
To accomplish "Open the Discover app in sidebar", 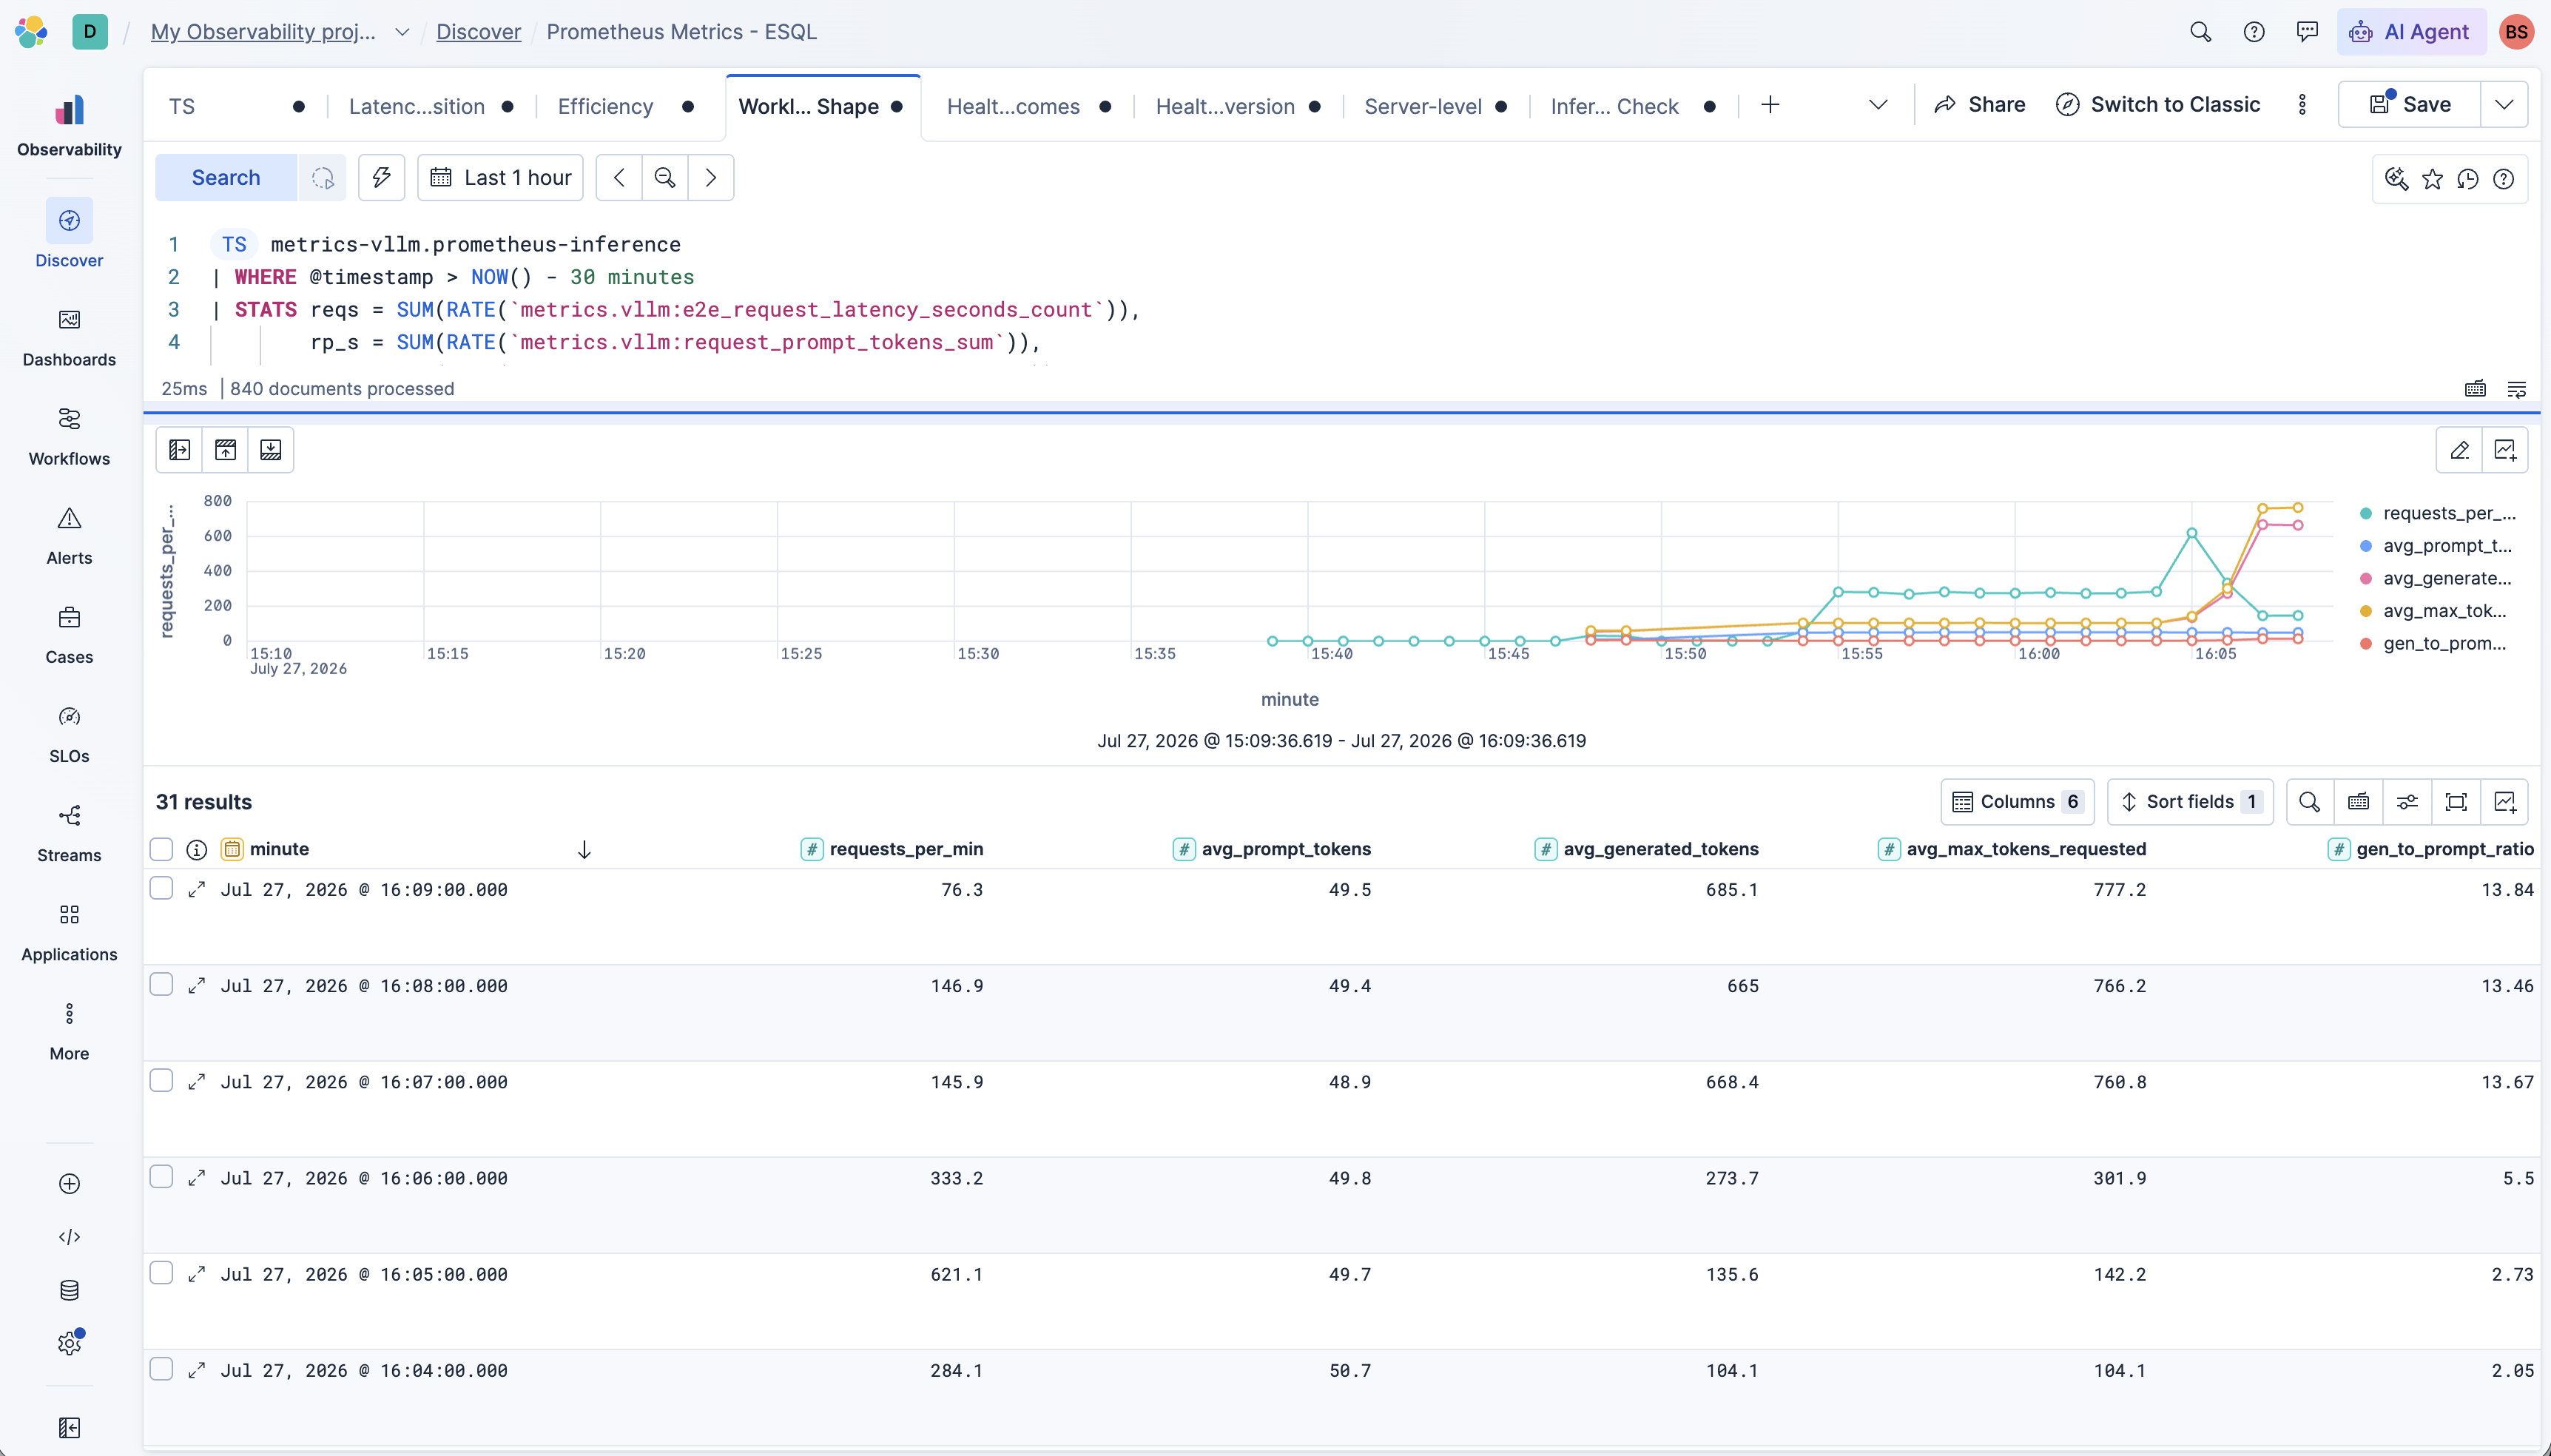I will pos(69,235).
